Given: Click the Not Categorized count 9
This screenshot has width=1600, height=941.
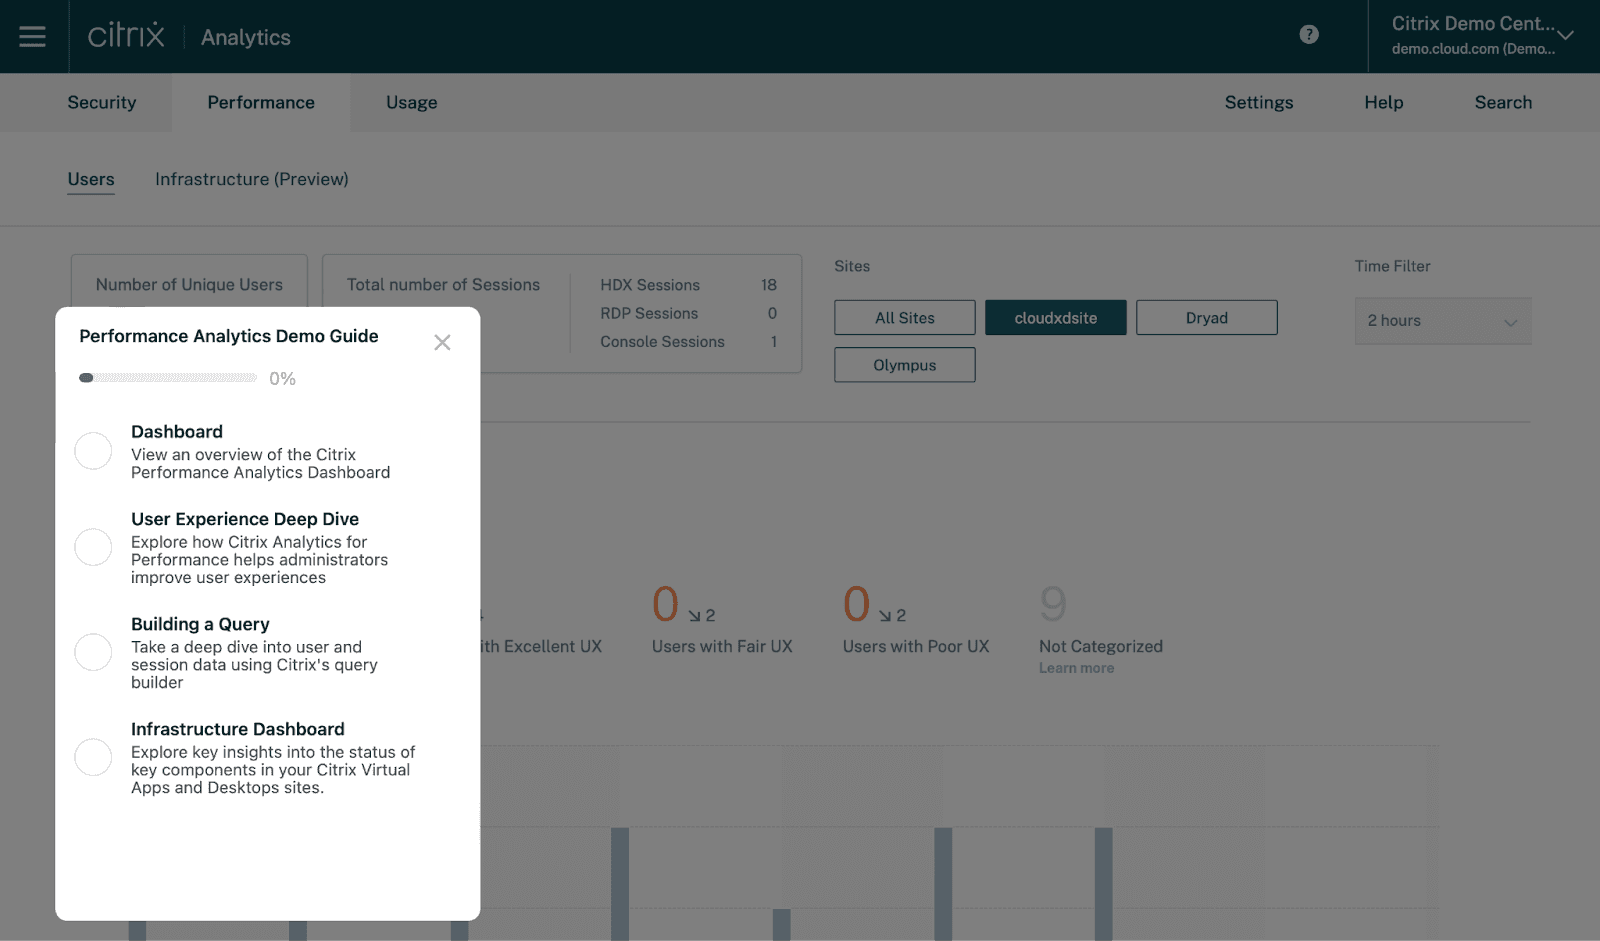Looking at the screenshot, I should tap(1053, 604).
